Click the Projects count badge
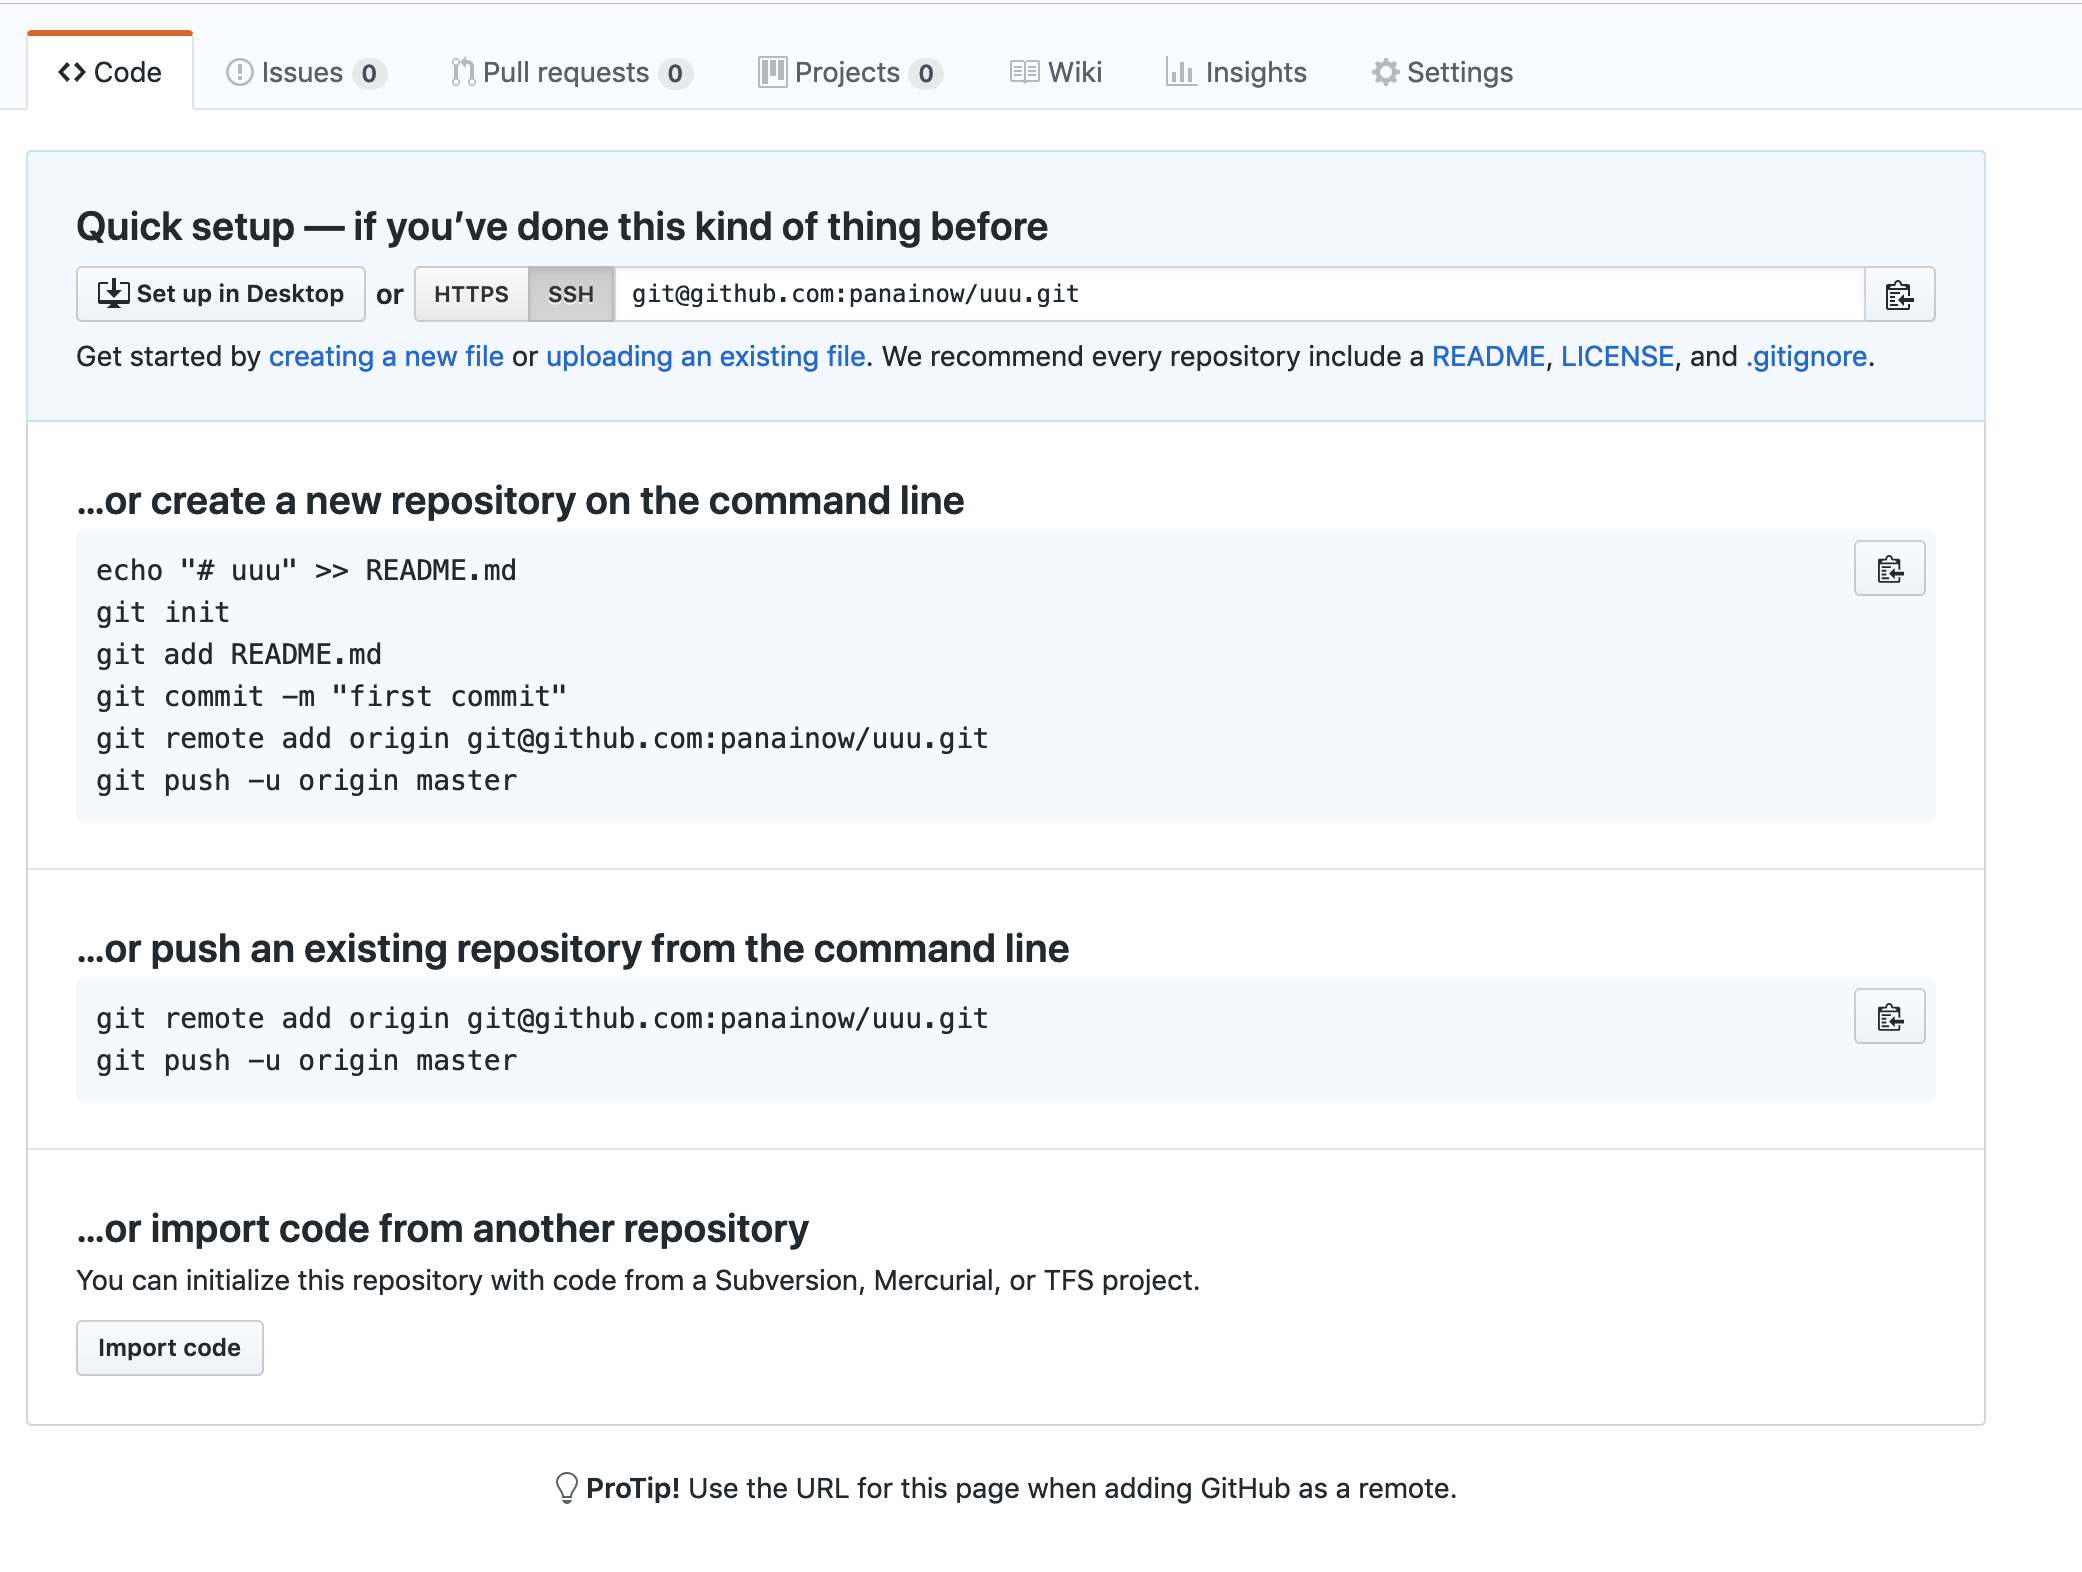 point(926,73)
